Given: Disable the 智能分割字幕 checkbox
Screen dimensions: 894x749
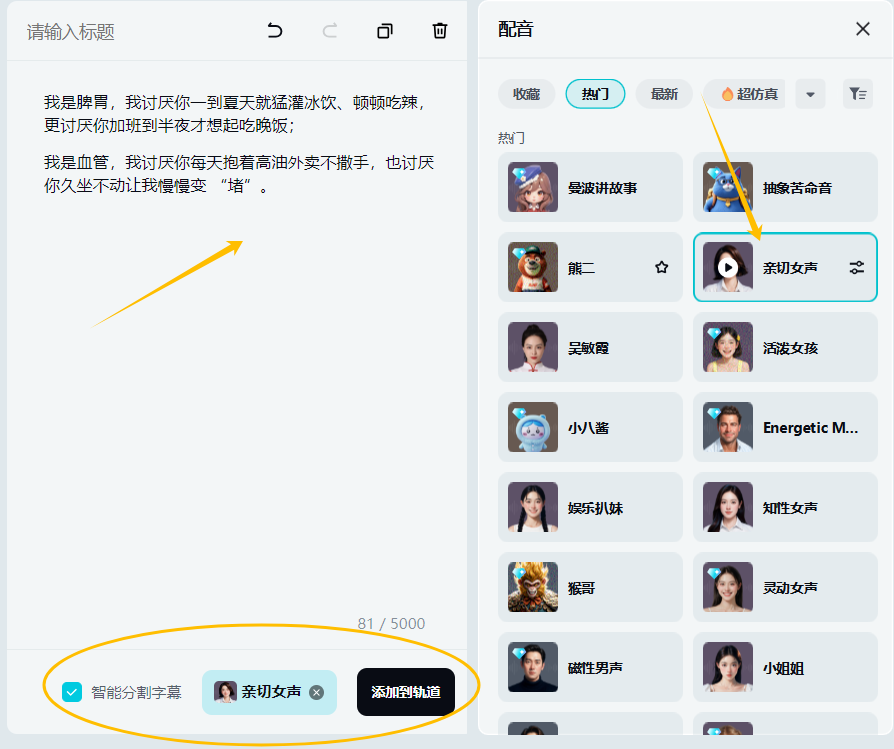Looking at the screenshot, I should [x=69, y=691].
